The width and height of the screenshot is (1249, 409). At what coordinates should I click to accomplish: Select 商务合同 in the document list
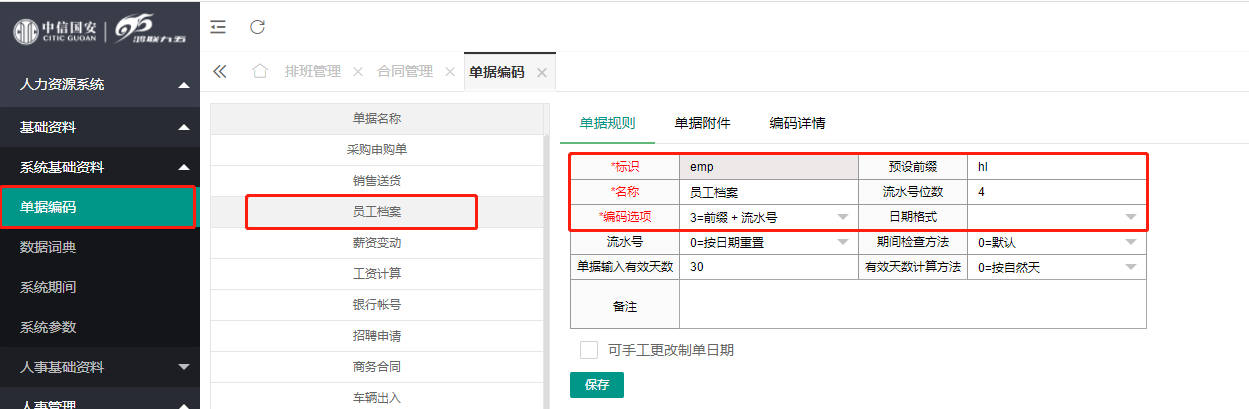(377, 366)
